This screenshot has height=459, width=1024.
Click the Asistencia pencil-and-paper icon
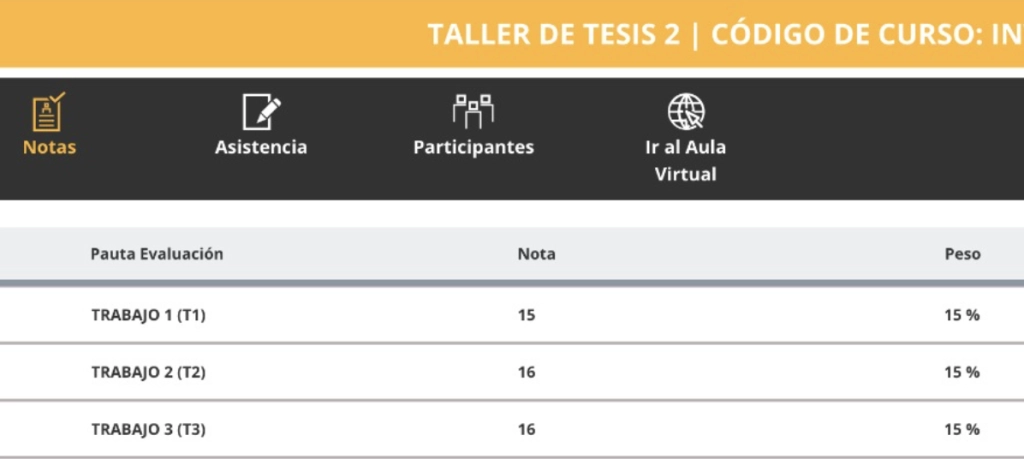(x=261, y=112)
